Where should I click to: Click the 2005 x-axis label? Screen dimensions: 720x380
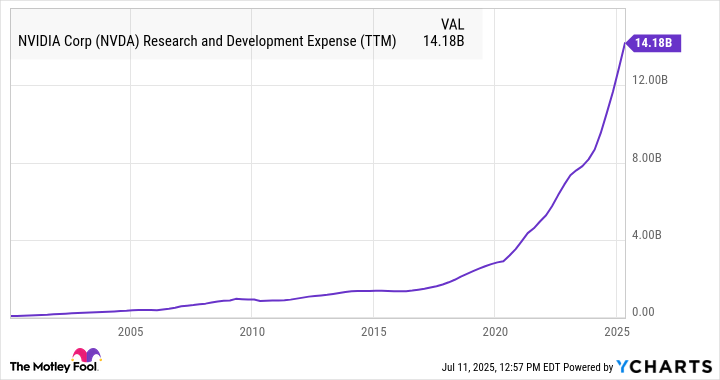click(130, 332)
